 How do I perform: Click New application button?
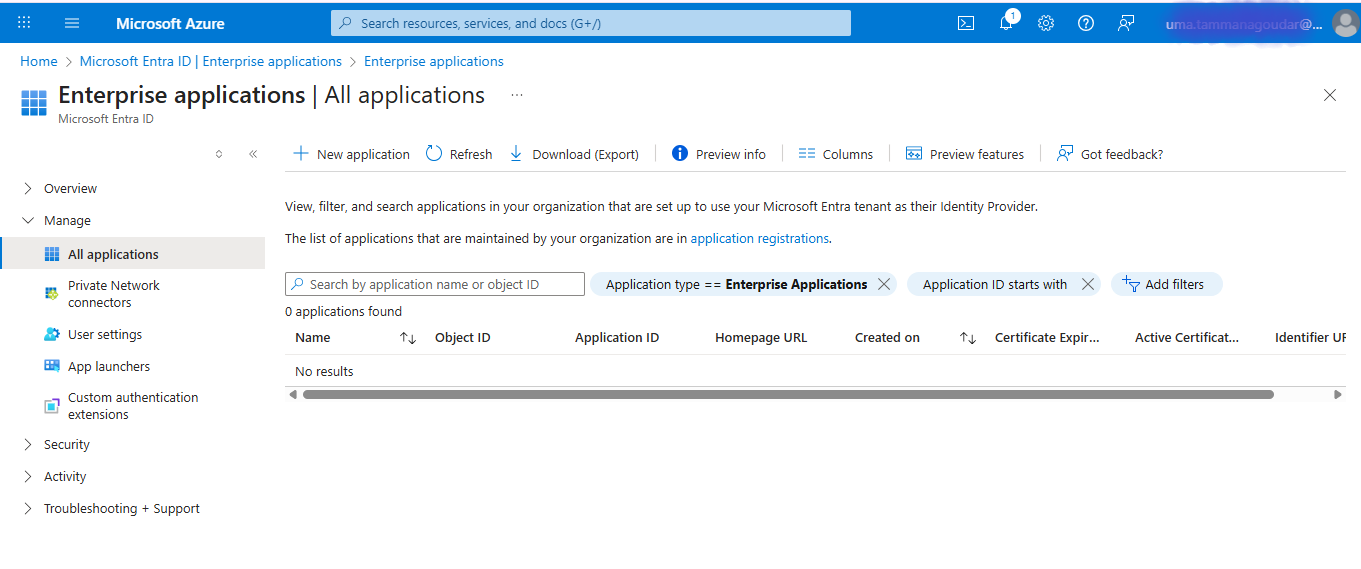(x=351, y=154)
